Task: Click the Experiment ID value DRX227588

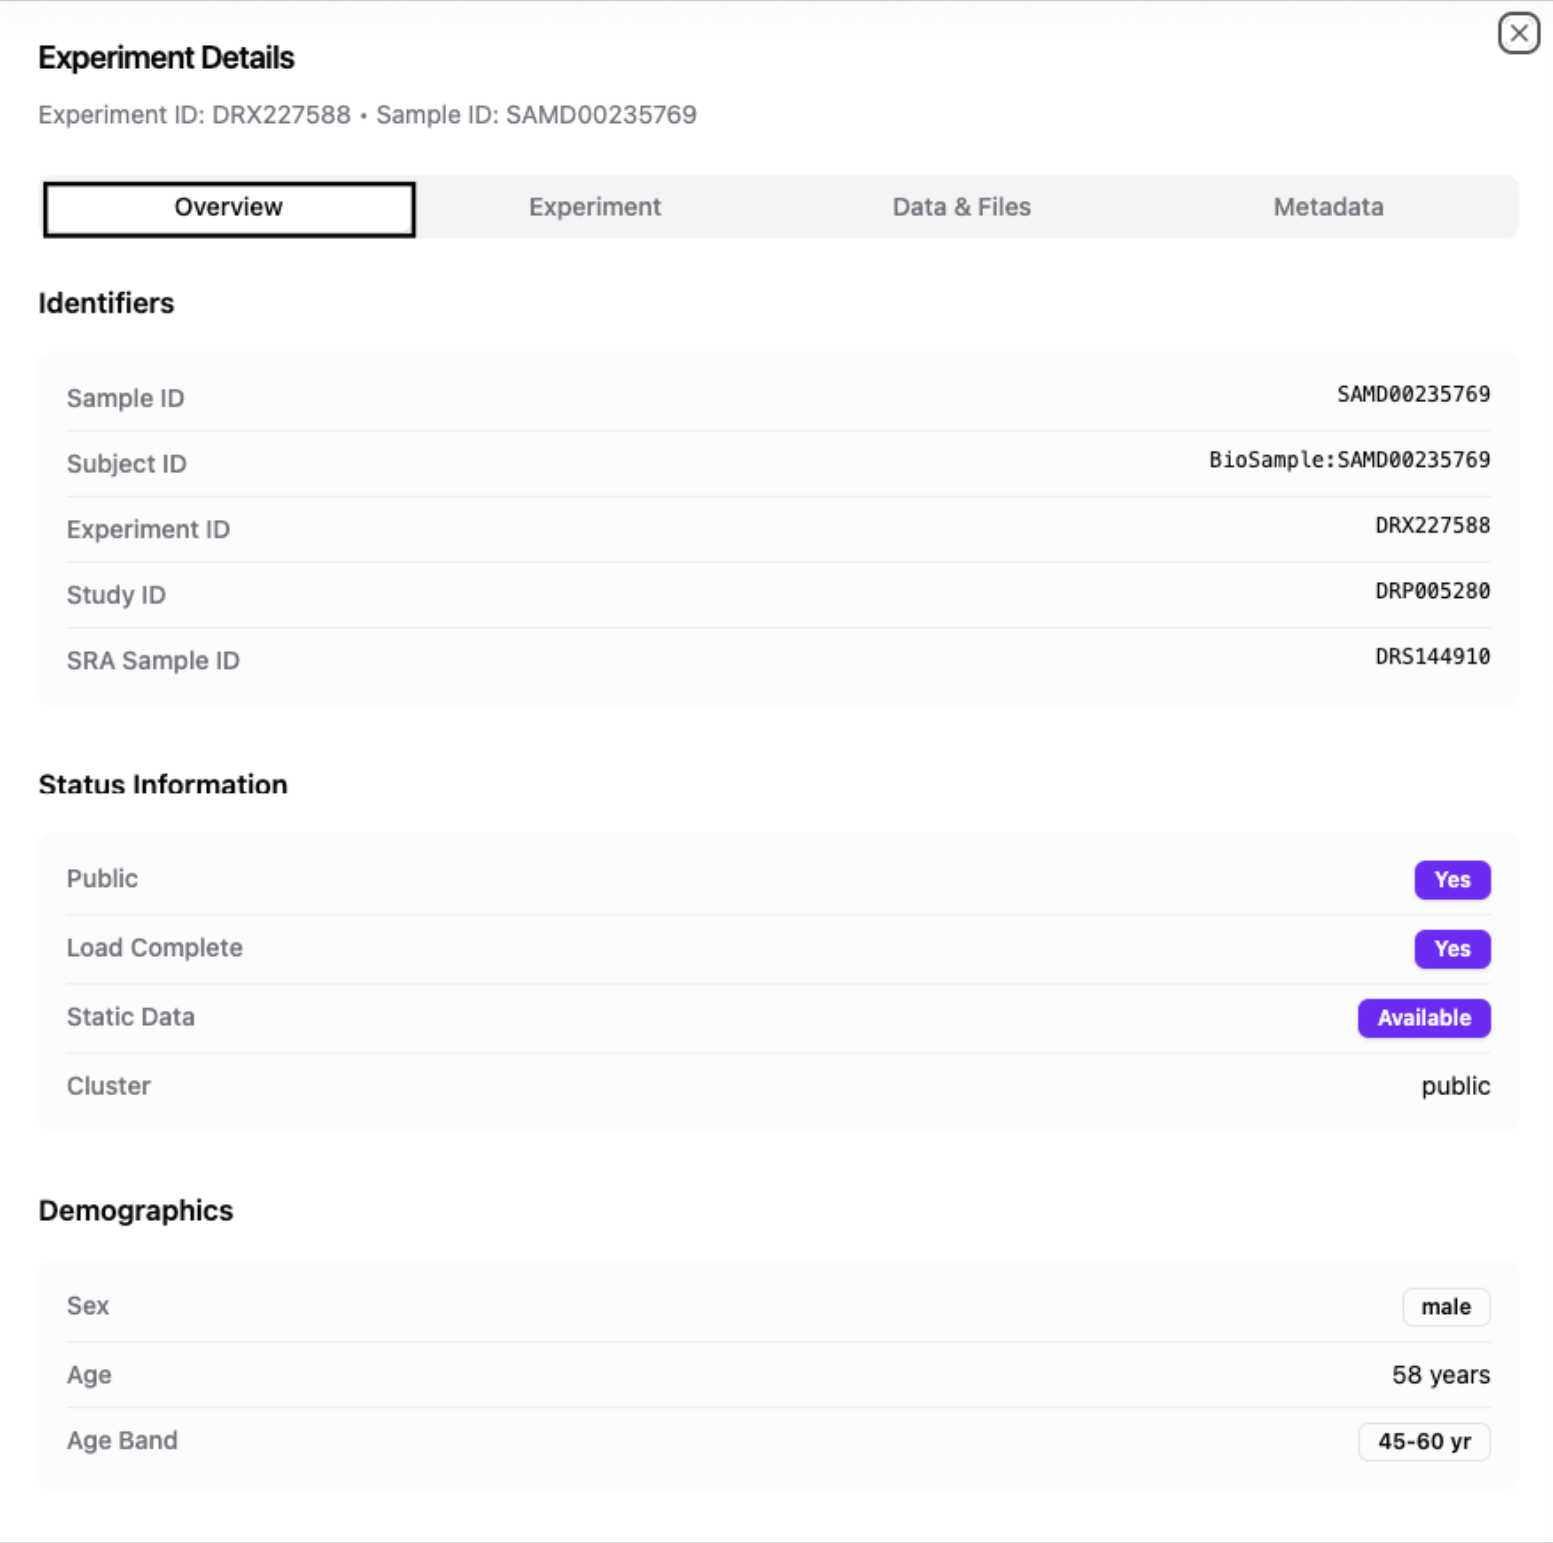Action: (1432, 526)
